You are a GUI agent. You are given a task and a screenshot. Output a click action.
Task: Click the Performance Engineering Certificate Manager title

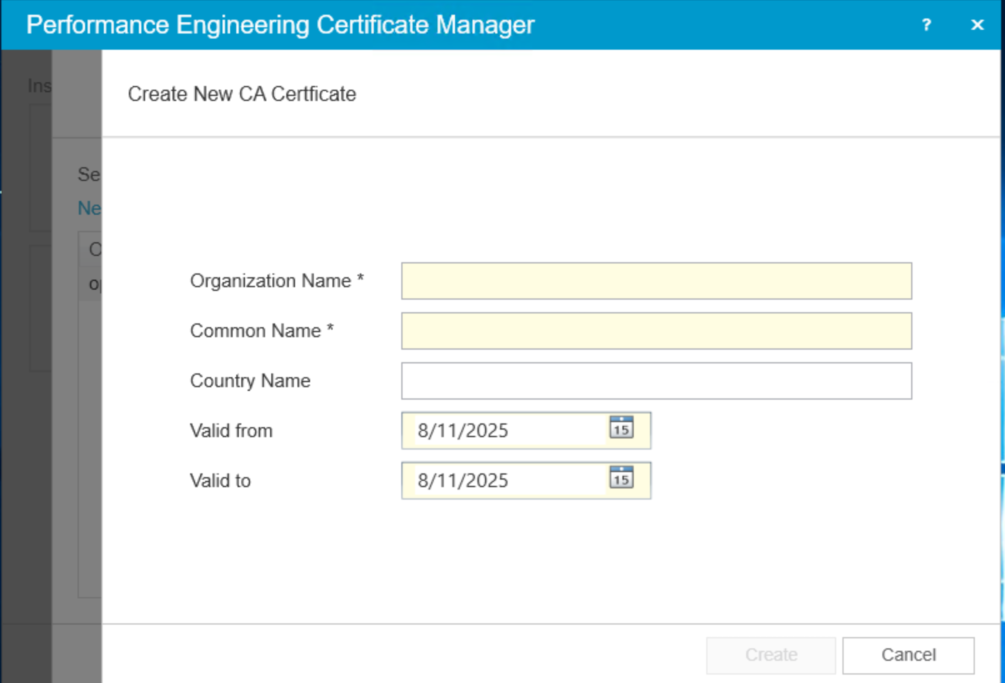point(280,25)
